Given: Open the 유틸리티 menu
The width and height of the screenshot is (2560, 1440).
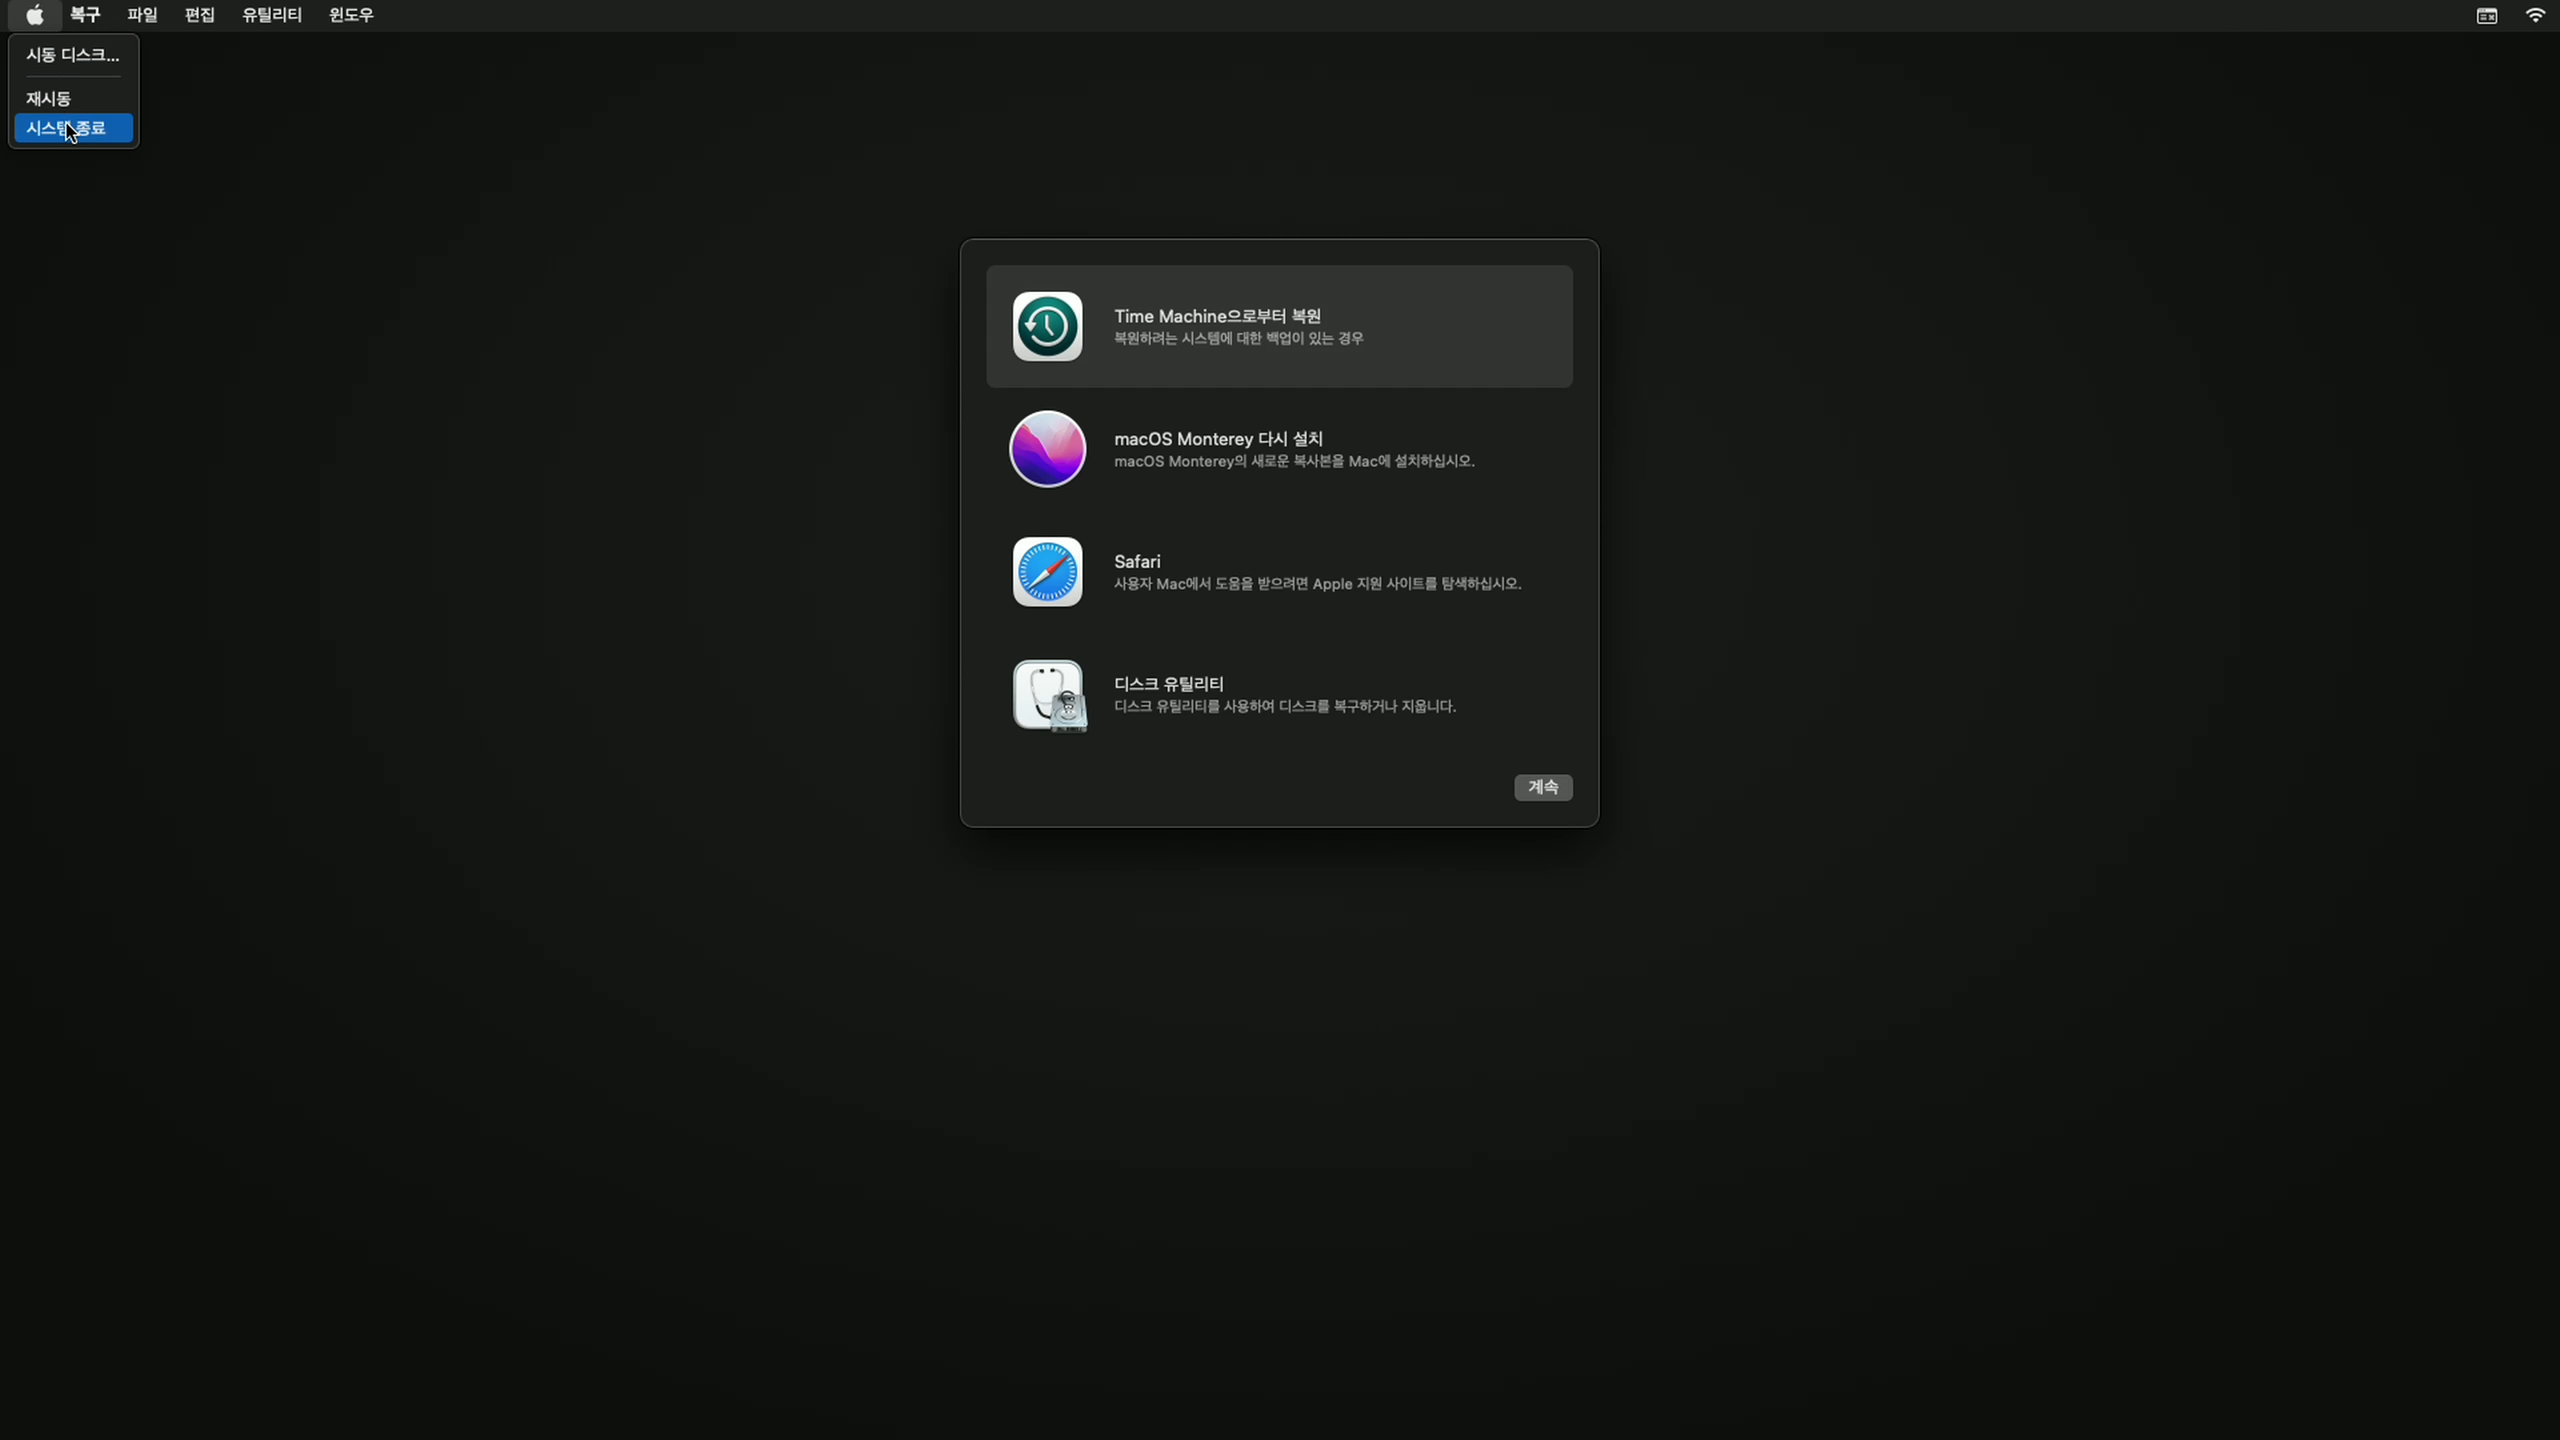Looking at the screenshot, I should click(x=271, y=15).
